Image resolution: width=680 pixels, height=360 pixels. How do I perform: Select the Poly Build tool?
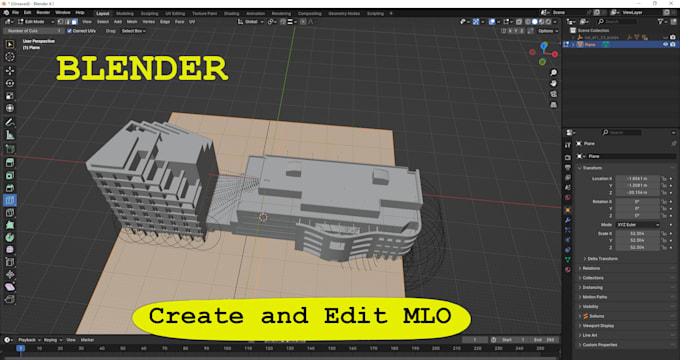[x=10, y=225]
